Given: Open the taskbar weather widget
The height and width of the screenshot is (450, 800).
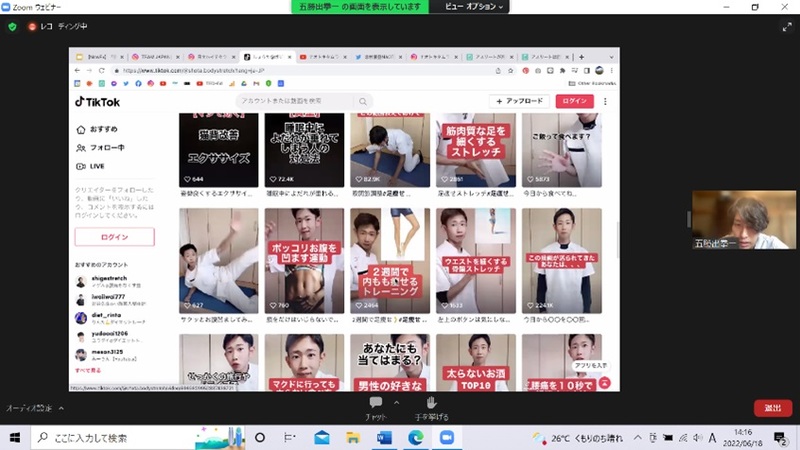Looking at the screenshot, I should (x=578, y=438).
